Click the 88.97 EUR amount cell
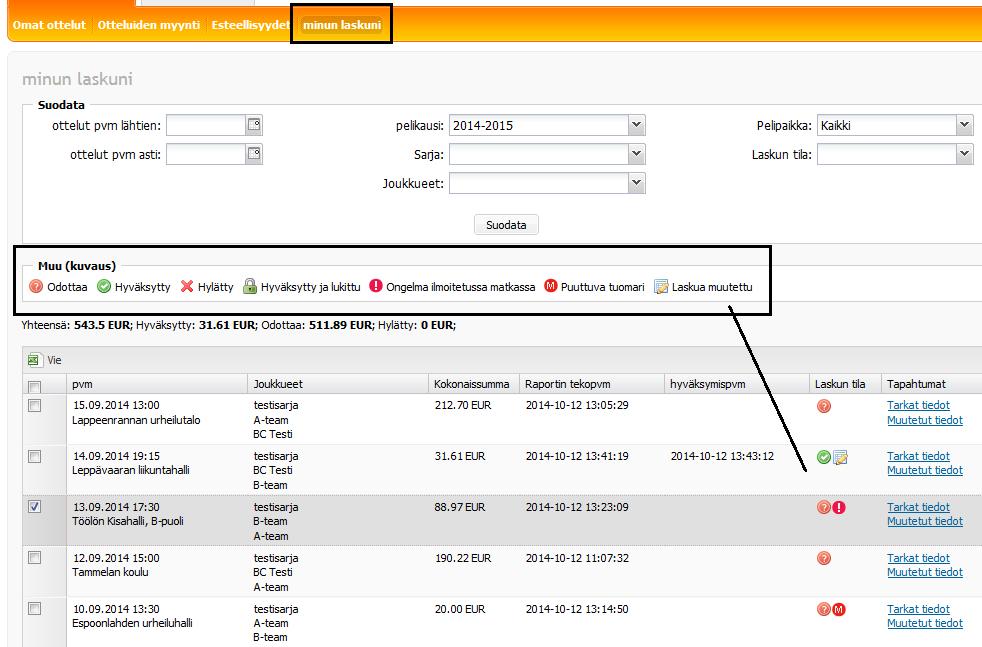 460,507
